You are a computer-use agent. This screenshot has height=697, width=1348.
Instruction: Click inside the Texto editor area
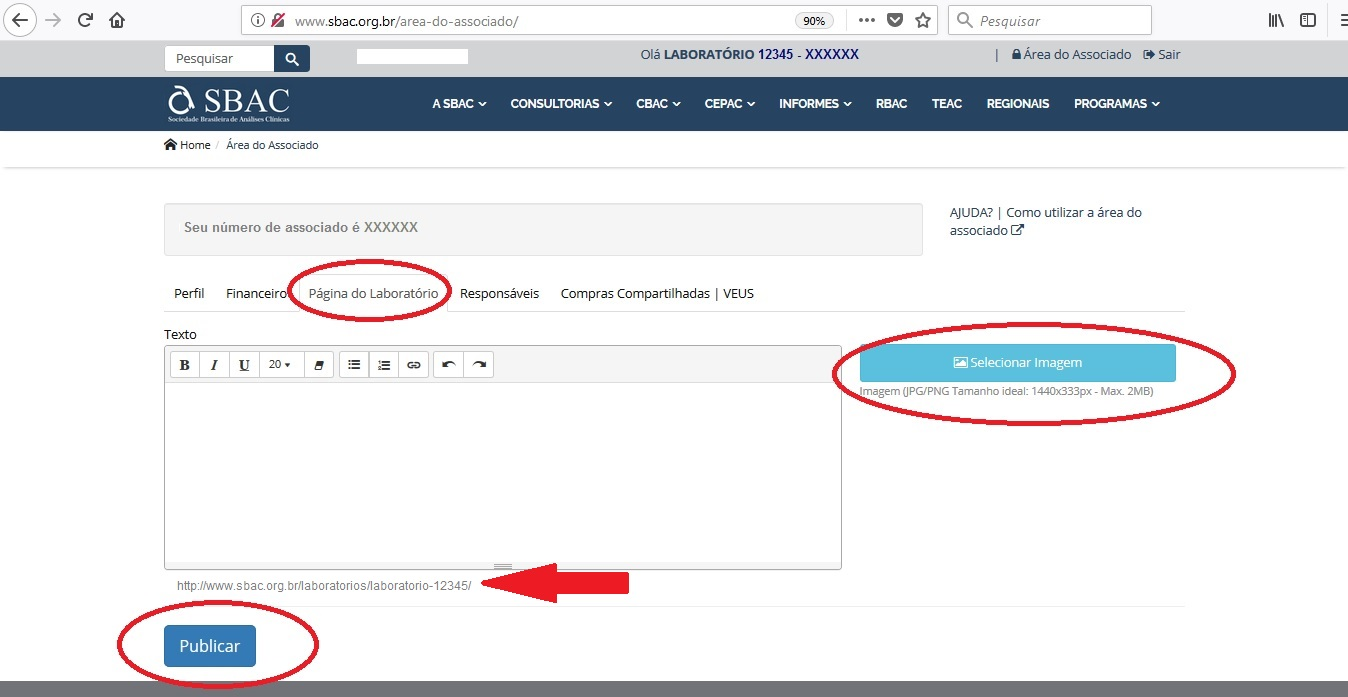click(x=503, y=472)
